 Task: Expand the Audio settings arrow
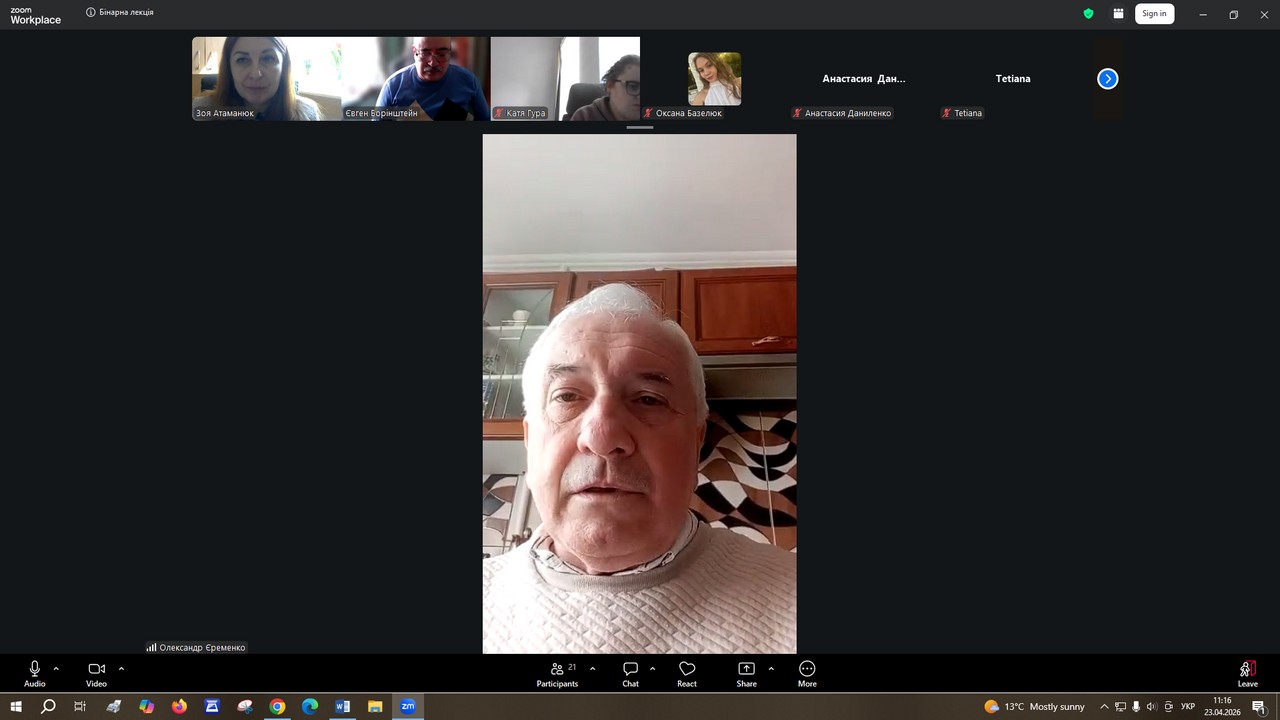pyautogui.click(x=56, y=668)
